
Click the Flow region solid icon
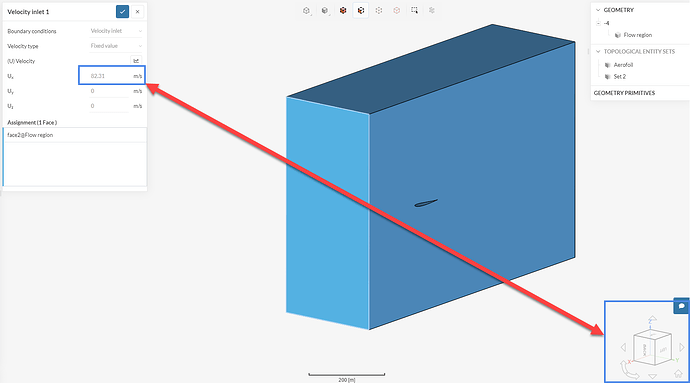pos(618,35)
